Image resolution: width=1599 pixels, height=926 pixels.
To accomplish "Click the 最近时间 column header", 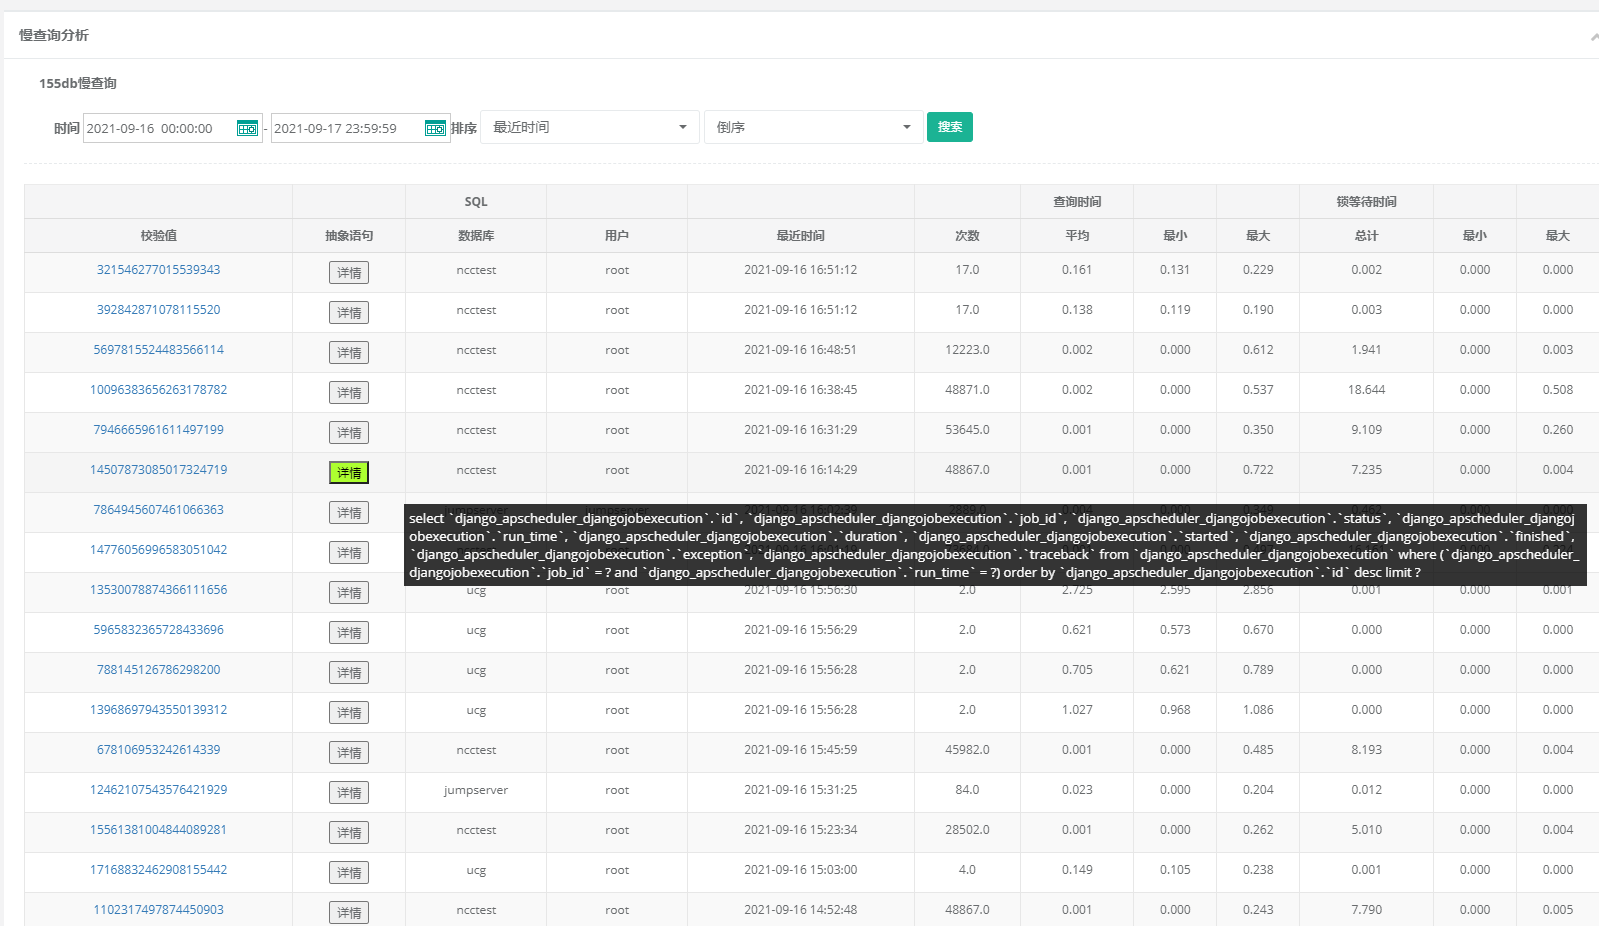I will [800, 236].
